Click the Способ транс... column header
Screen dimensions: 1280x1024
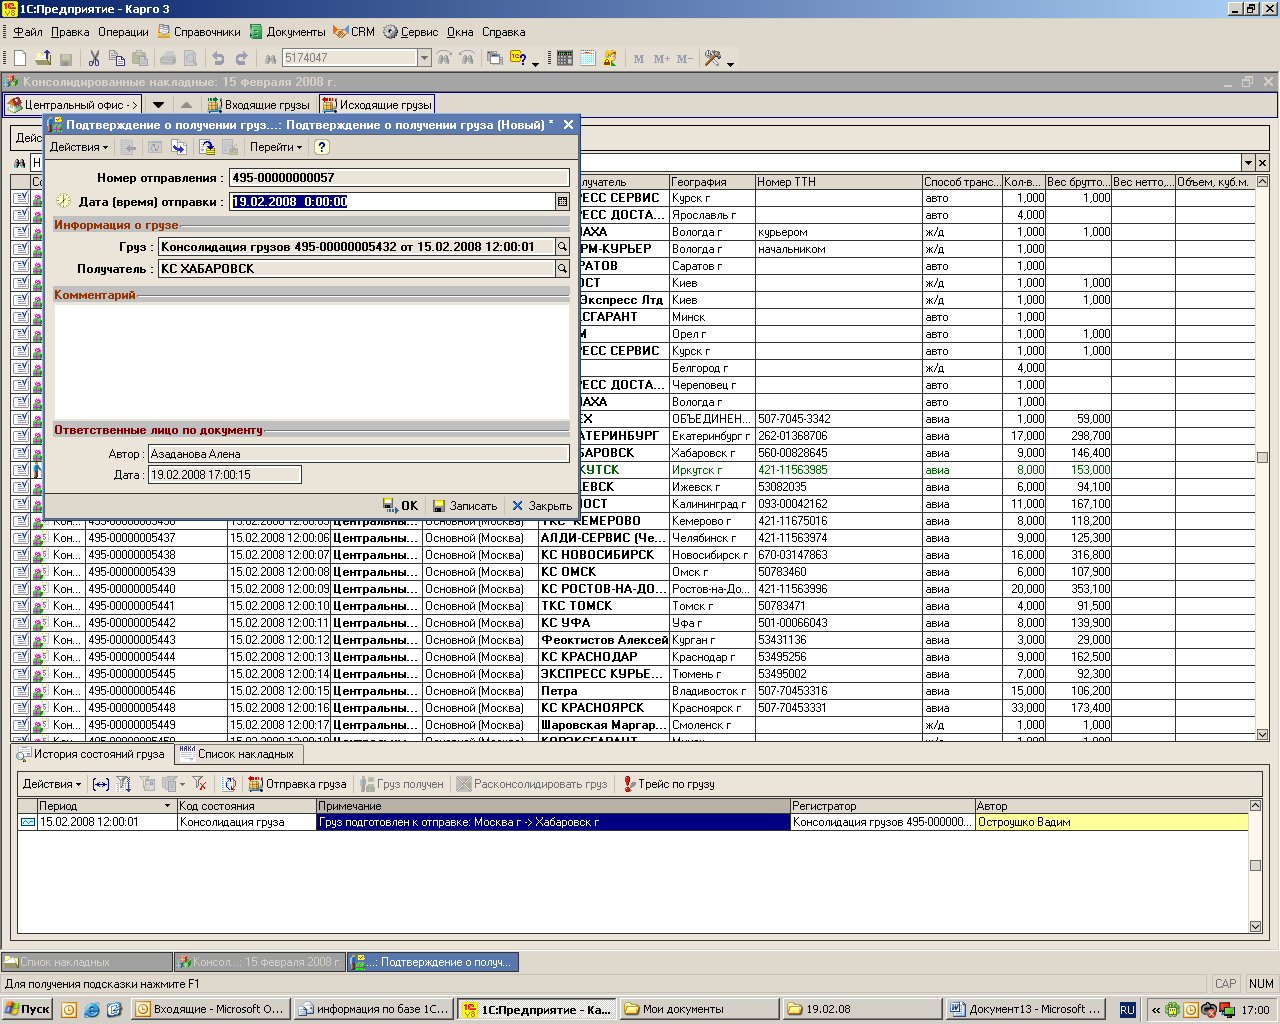(x=961, y=182)
